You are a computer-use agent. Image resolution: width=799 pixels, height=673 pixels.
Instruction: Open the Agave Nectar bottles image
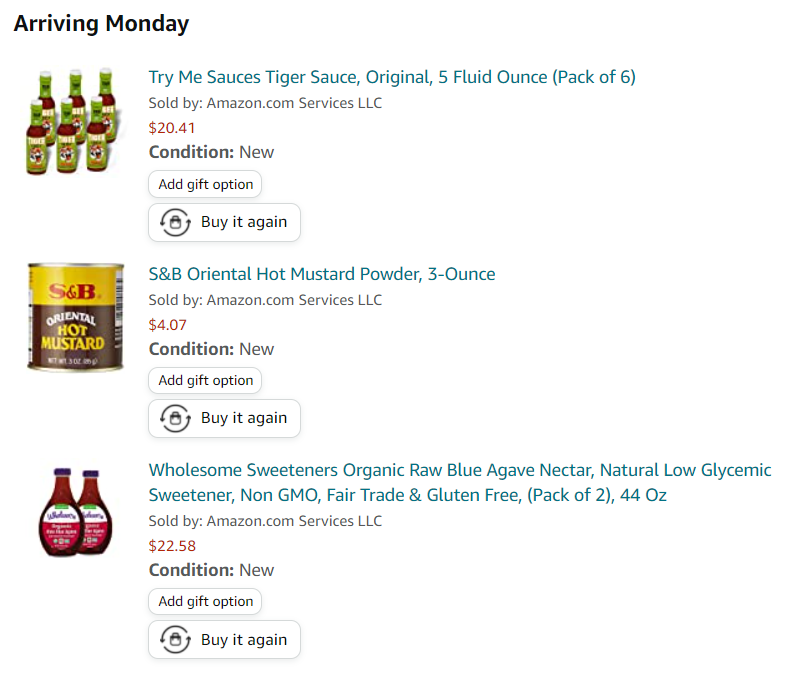(75, 510)
